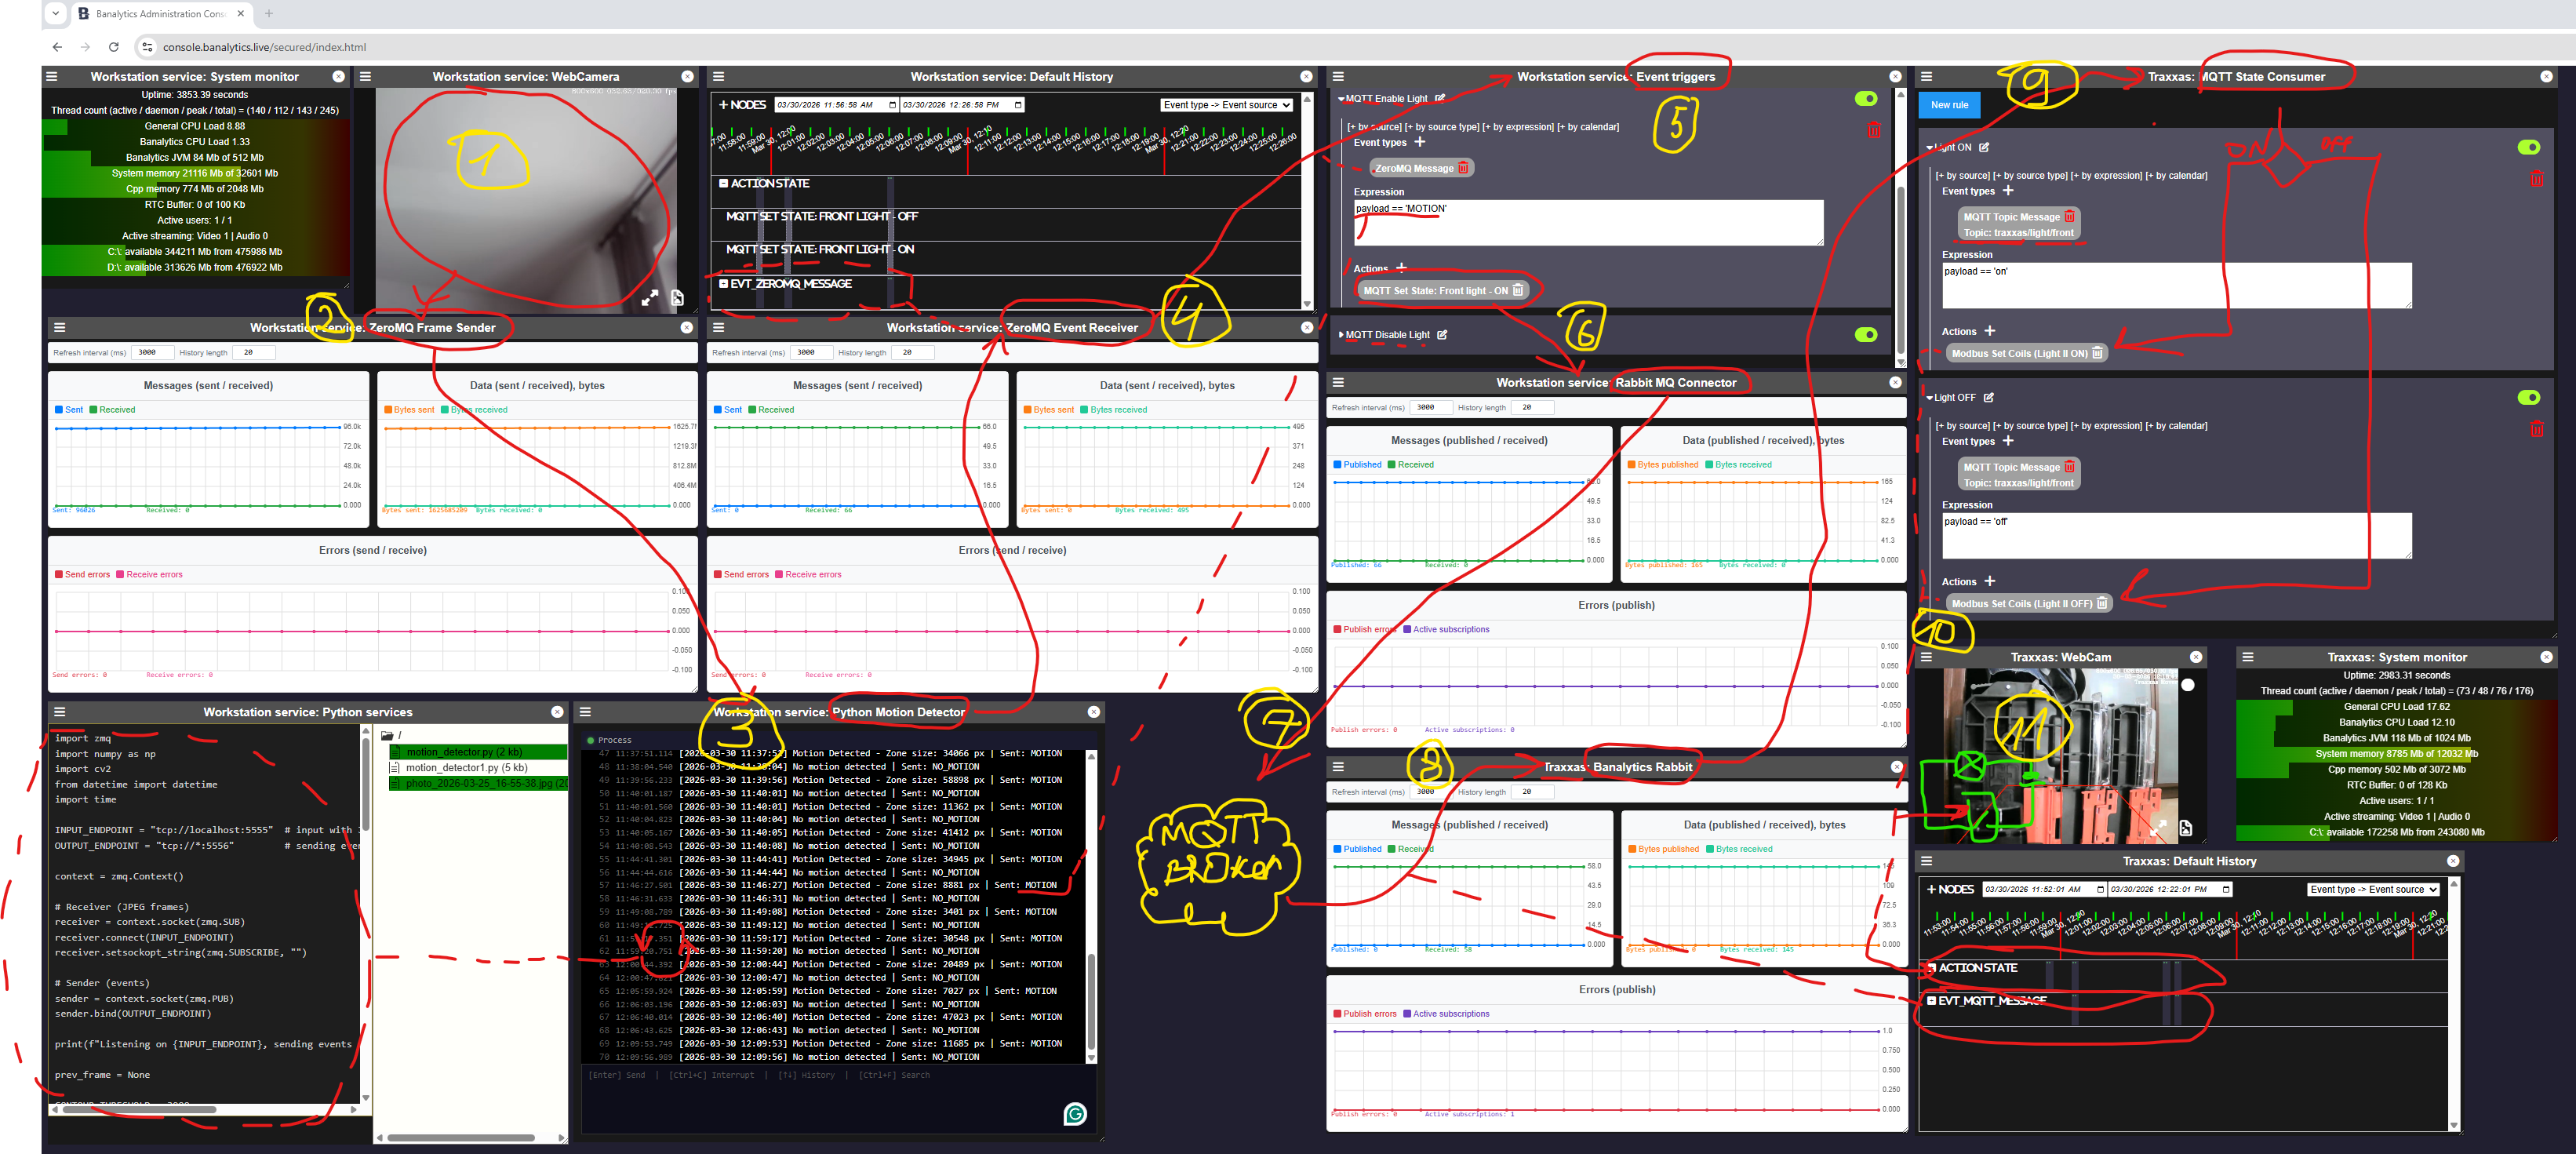
Task: Expand EVT_MQTT_MESSAGE node in Traxxas History
Action: 1932,1001
